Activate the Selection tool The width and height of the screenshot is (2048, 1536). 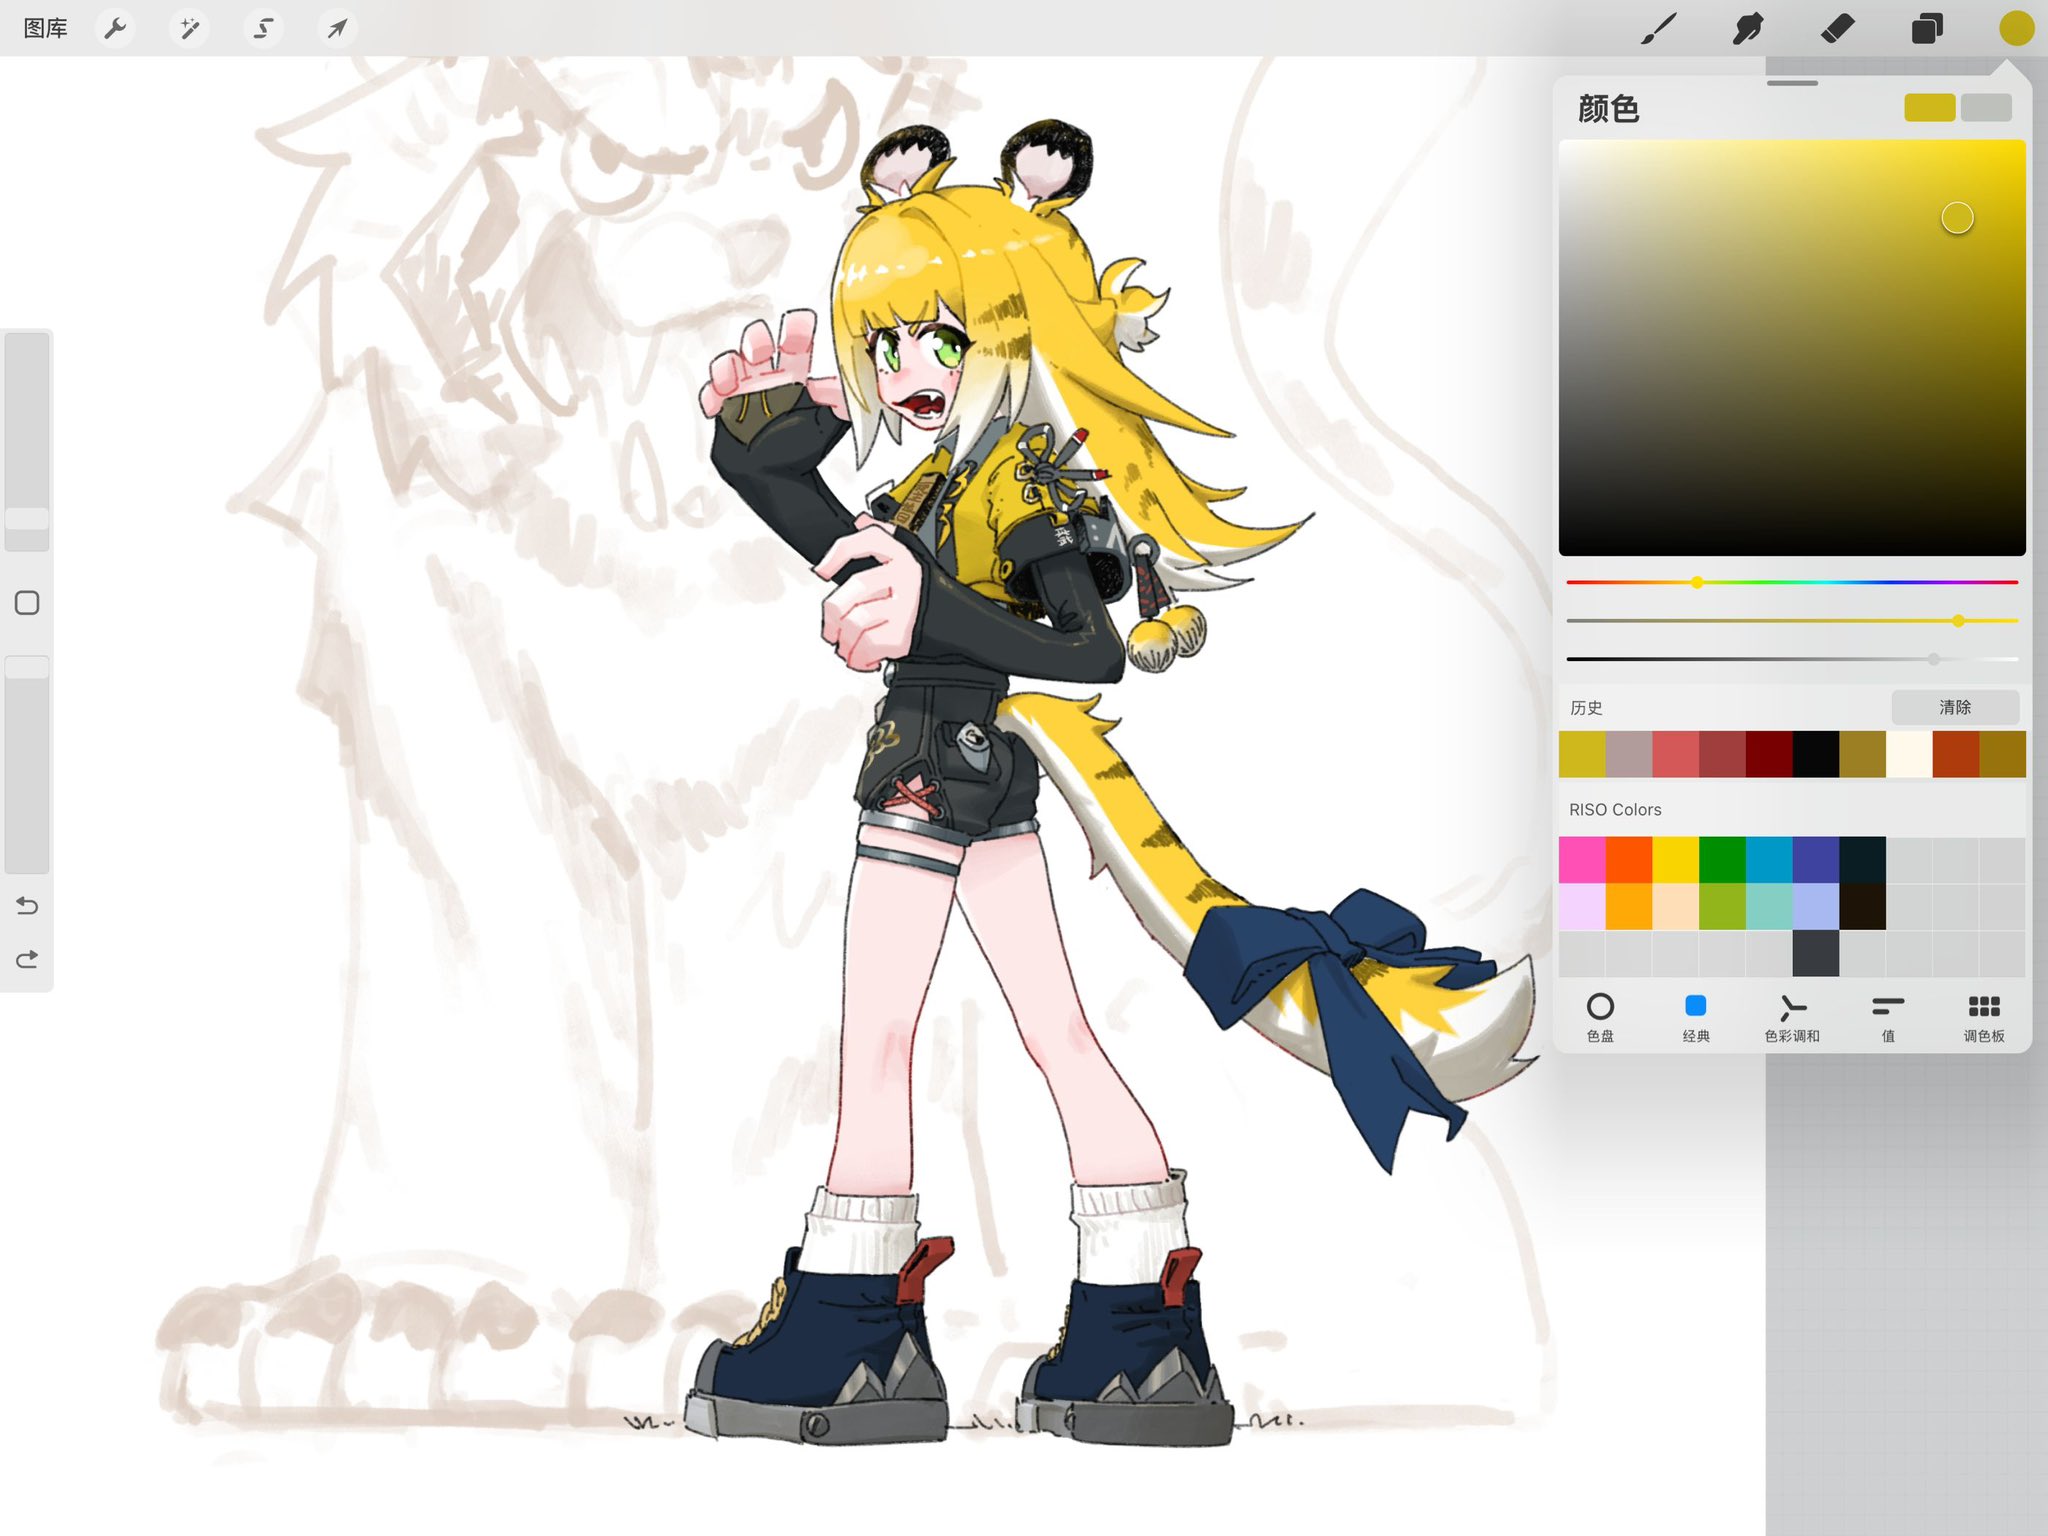pyautogui.click(x=263, y=28)
